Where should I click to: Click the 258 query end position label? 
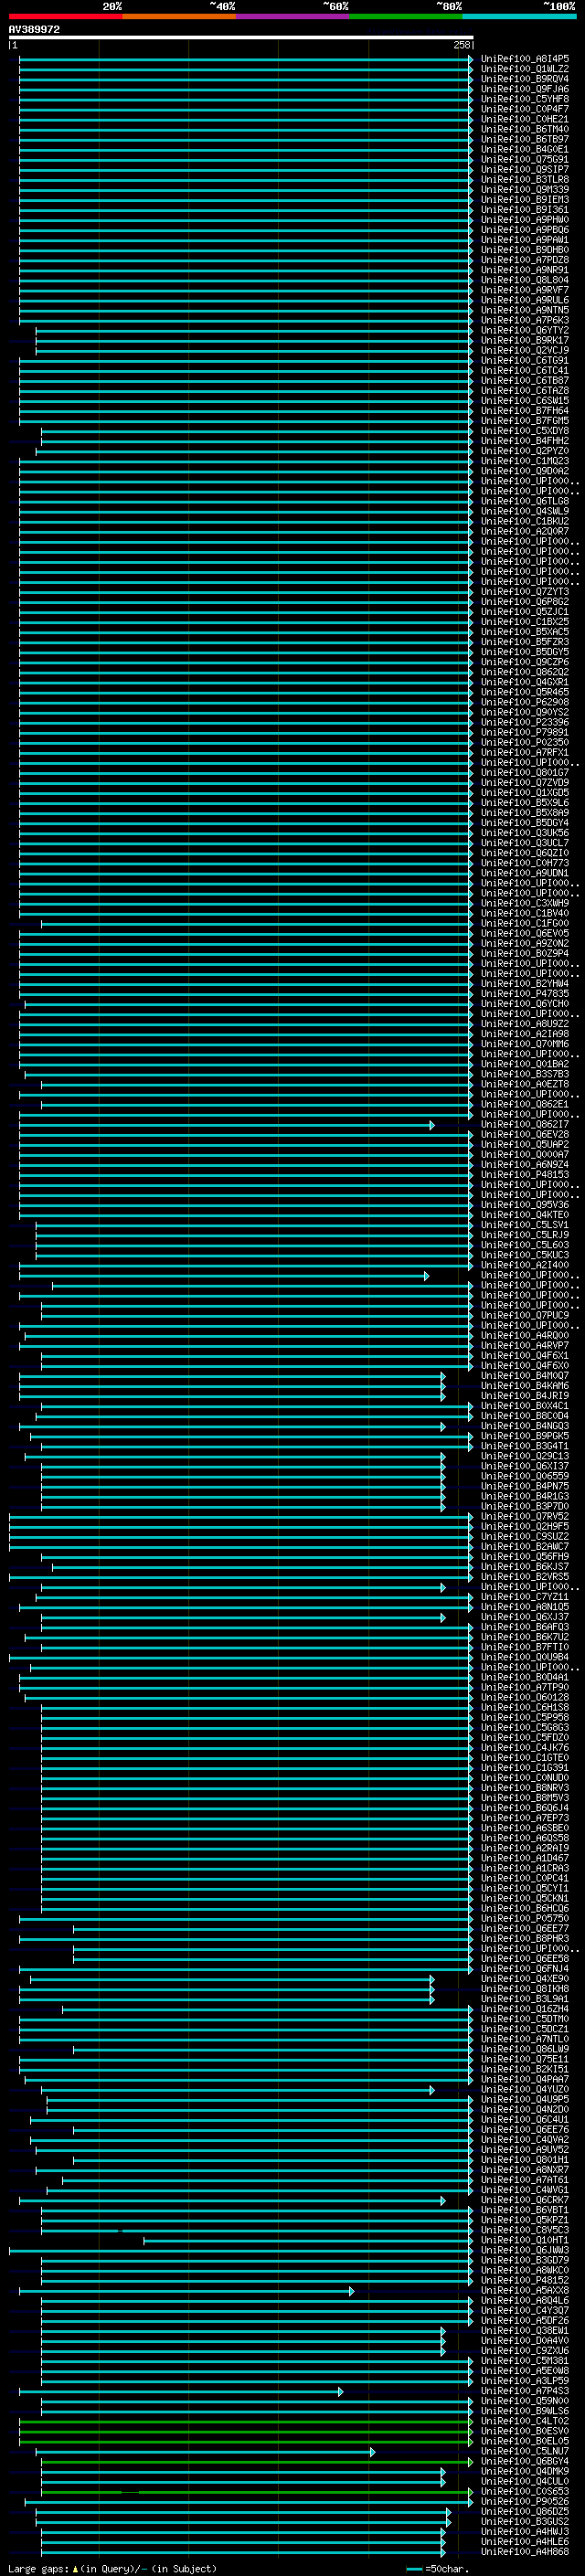click(x=461, y=45)
